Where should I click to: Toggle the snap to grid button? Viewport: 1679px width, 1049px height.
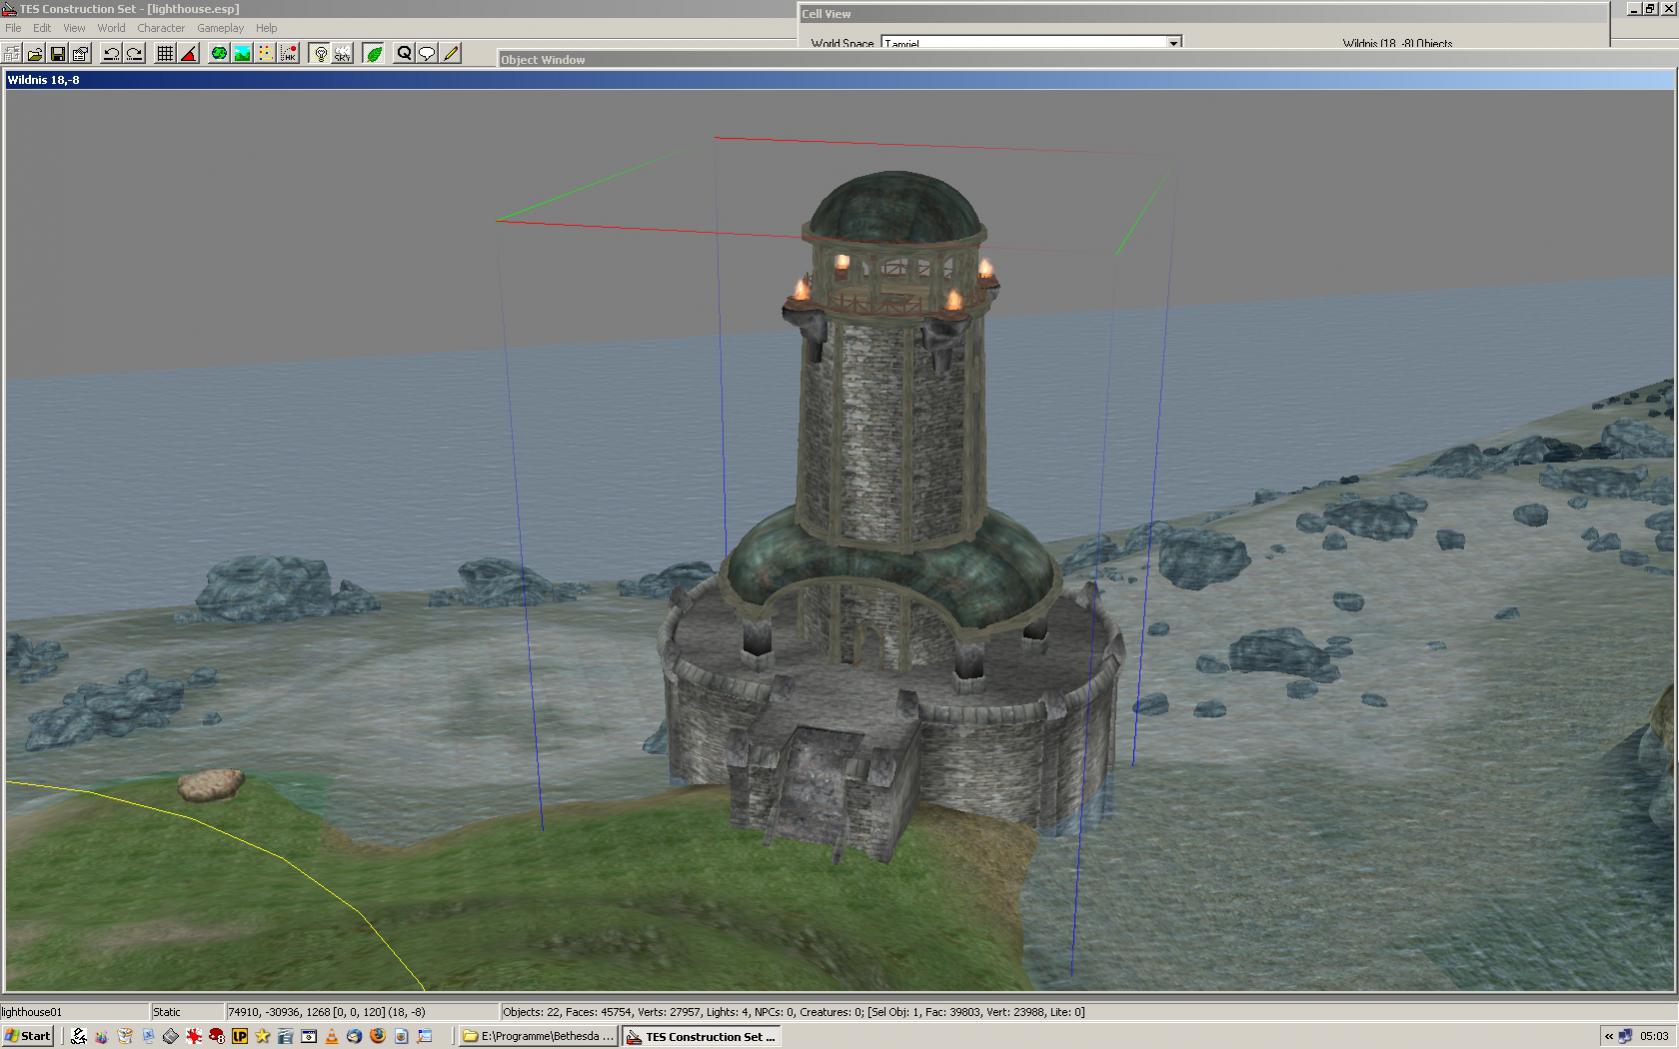[165, 54]
